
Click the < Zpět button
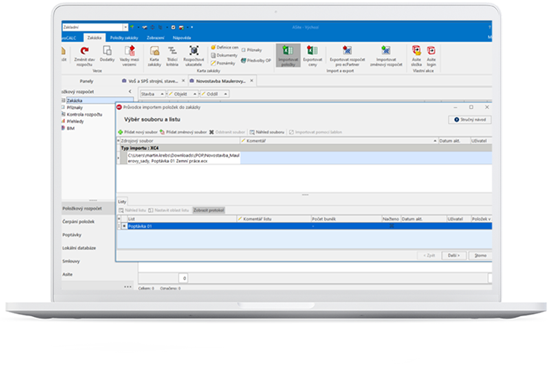[429, 255]
